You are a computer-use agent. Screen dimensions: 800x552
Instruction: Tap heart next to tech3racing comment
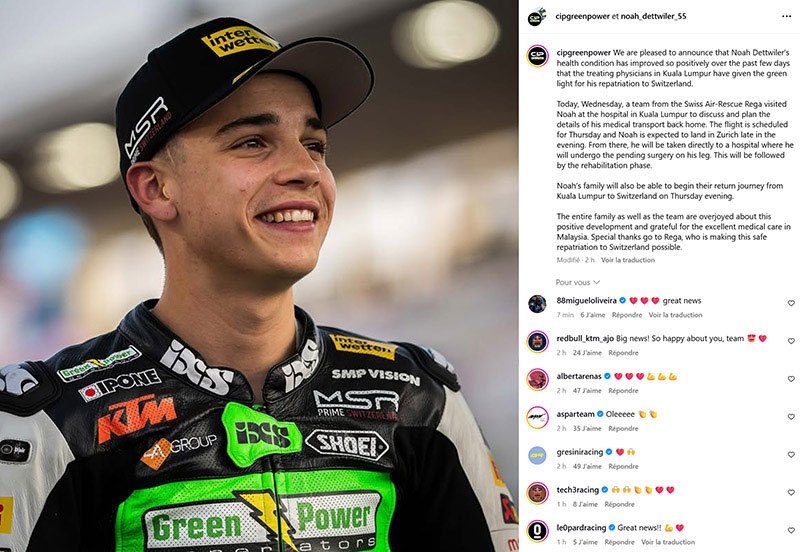pos(791,492)
